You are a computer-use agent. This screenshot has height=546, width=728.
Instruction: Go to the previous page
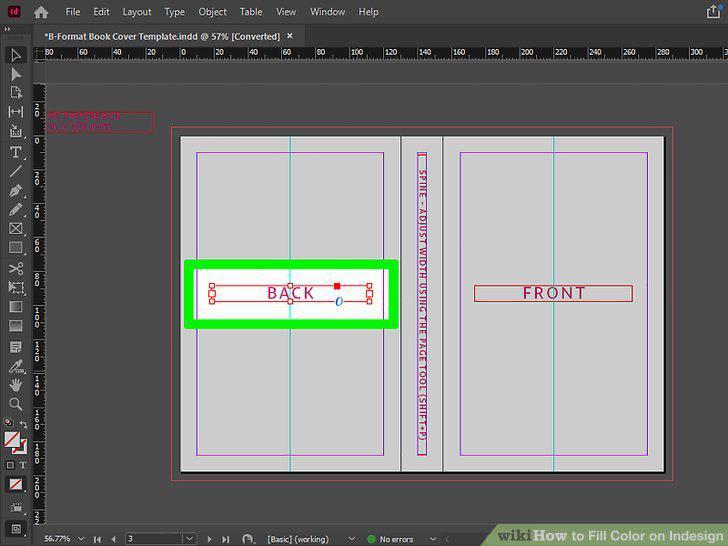114,539
